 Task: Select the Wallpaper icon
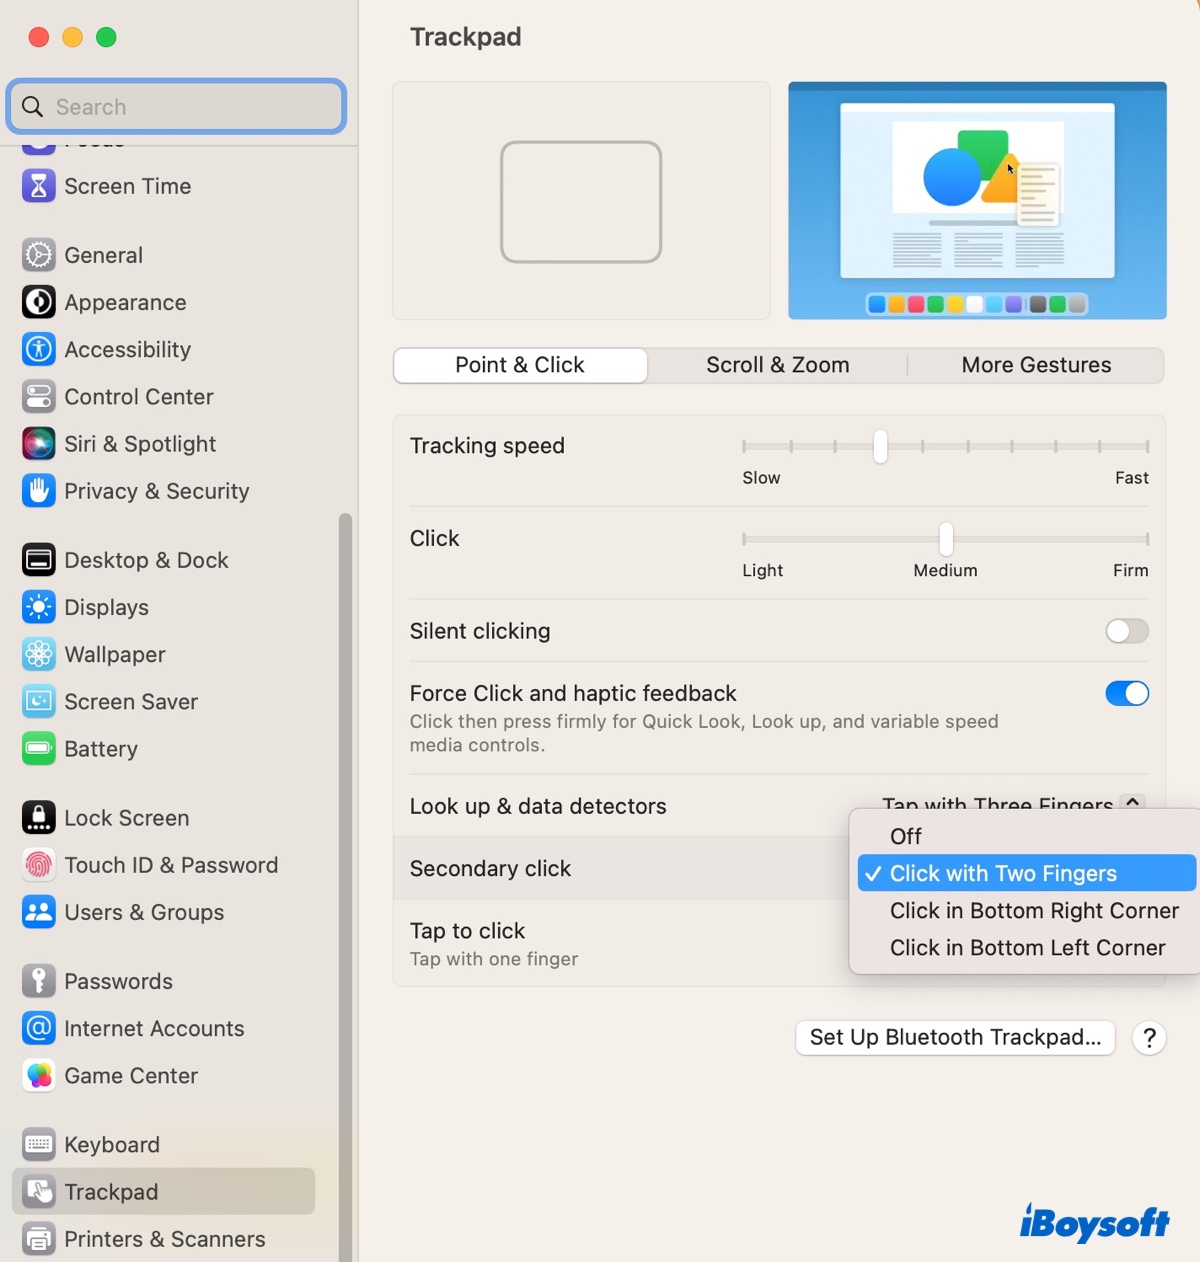point(38,654)
